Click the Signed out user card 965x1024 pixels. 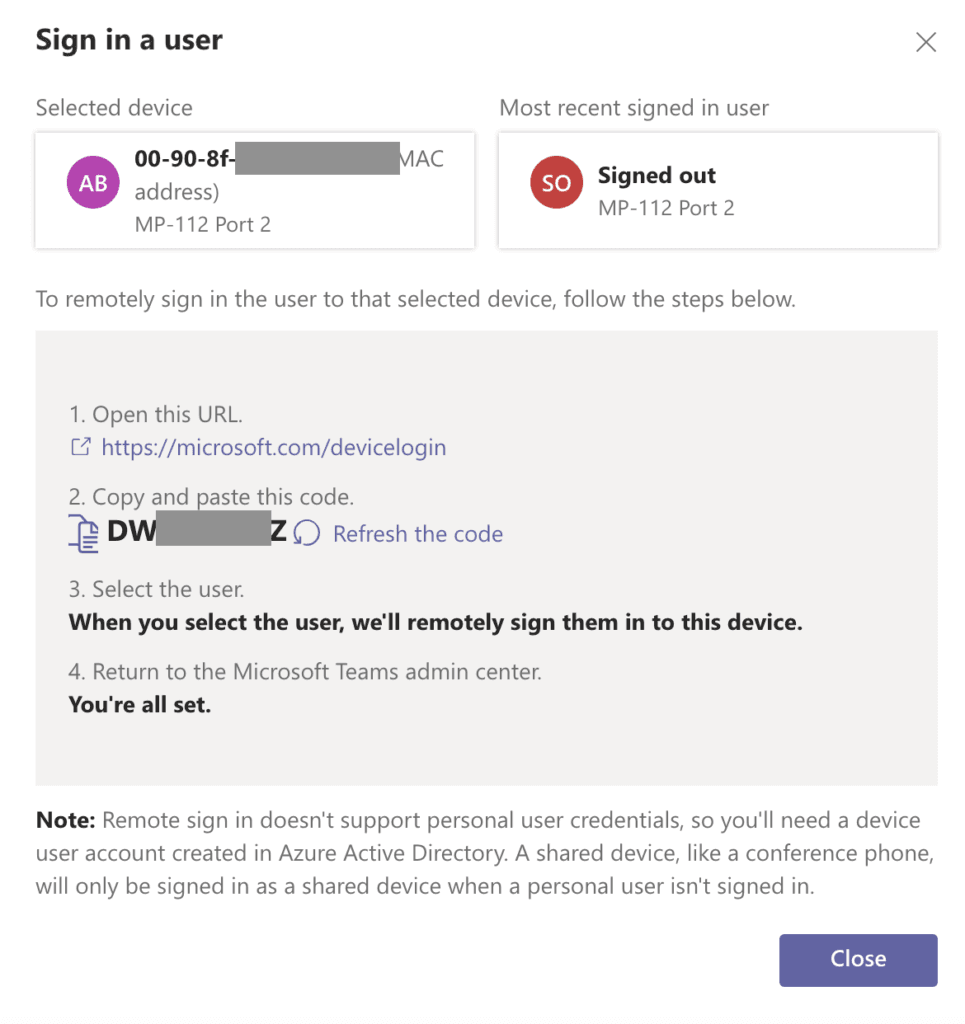[x=718, y=190]
